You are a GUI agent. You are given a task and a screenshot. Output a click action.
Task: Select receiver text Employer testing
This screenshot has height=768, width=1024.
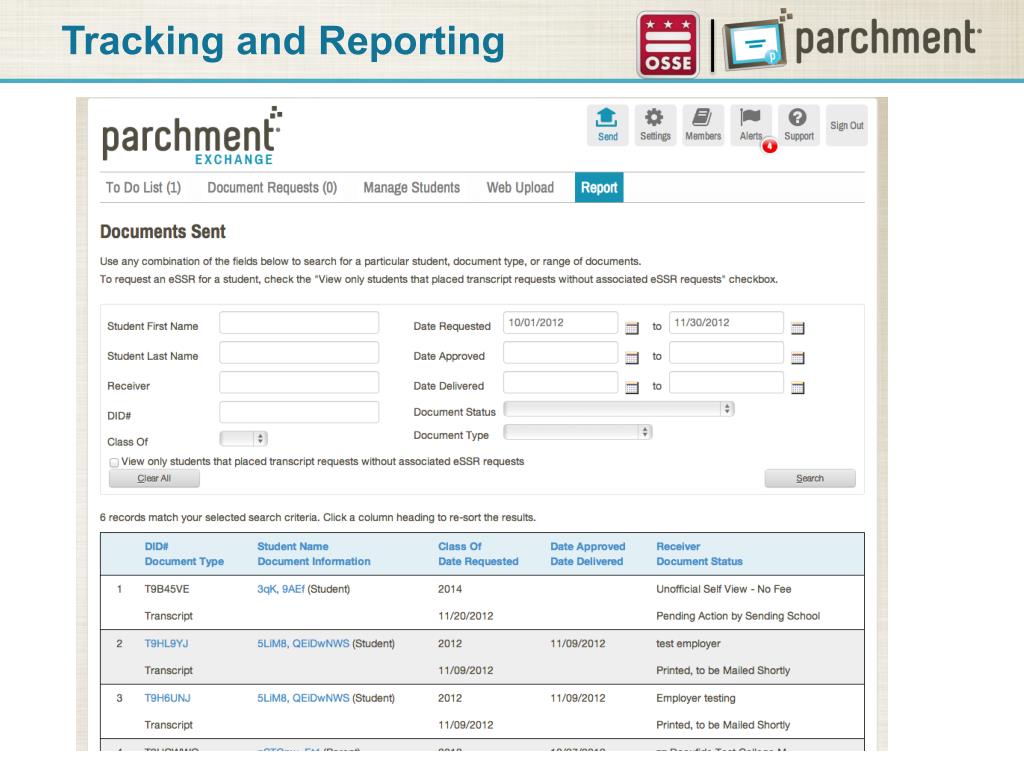click(696, 698)
